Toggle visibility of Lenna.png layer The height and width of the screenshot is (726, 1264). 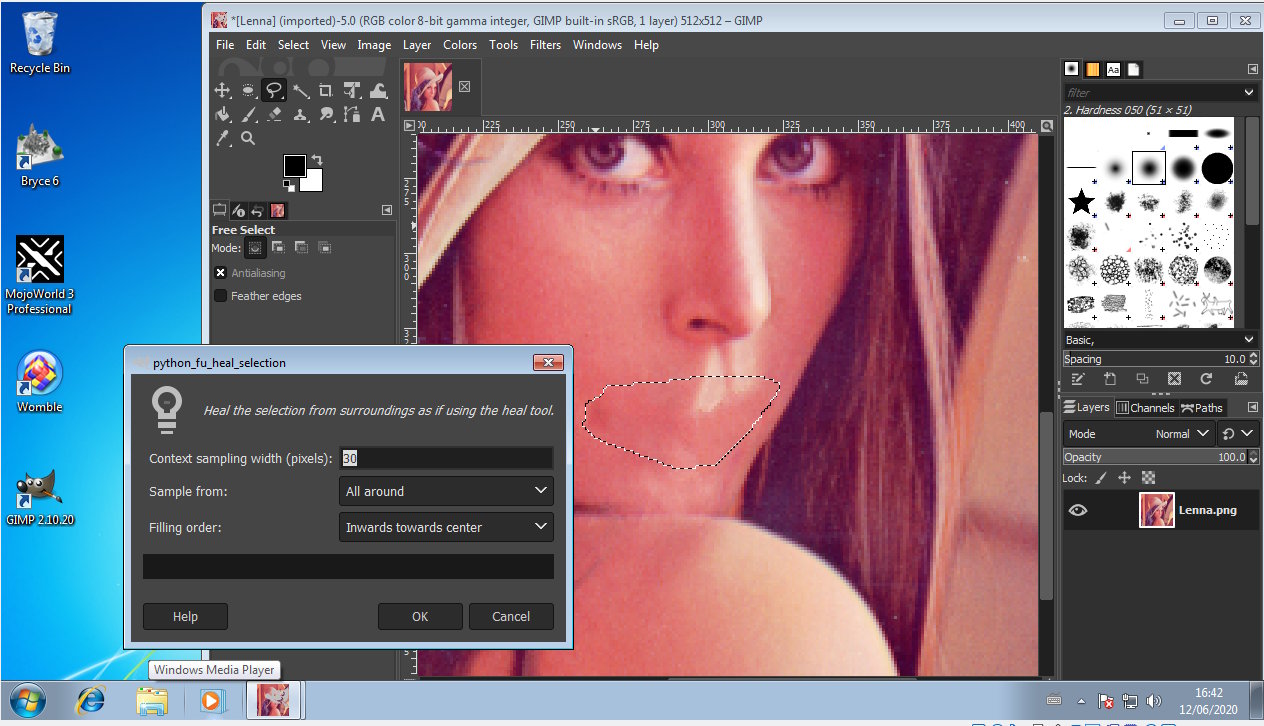[x=1078, y=510]
